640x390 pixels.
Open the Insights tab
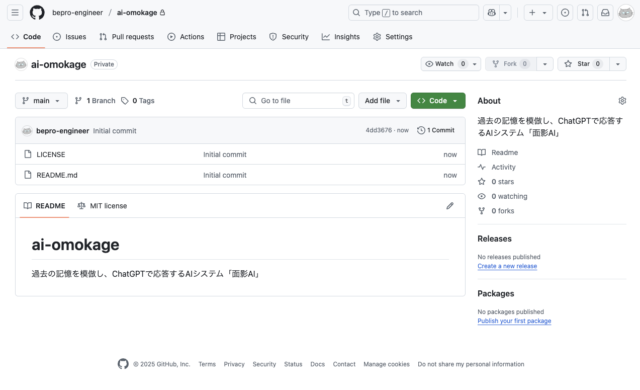[x=341, y=37]
